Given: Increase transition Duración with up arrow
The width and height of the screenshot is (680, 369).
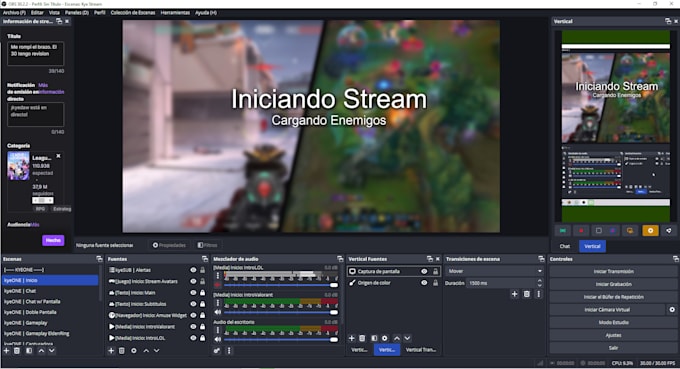Looking at the screenshot, I should (x=539, y=281).
